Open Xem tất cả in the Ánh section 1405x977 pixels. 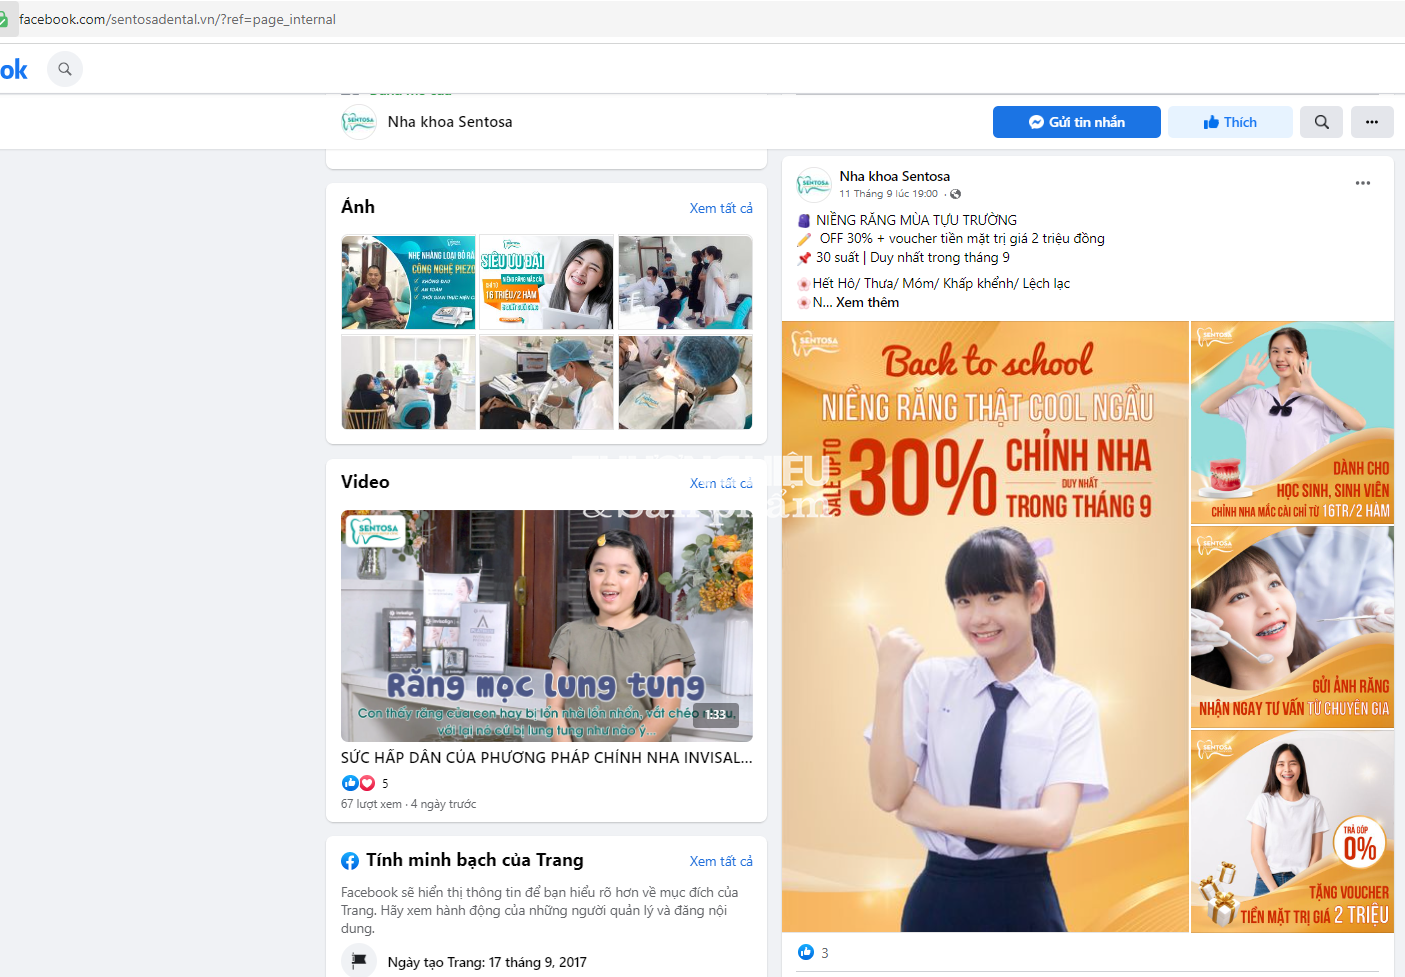click(722, 208)
